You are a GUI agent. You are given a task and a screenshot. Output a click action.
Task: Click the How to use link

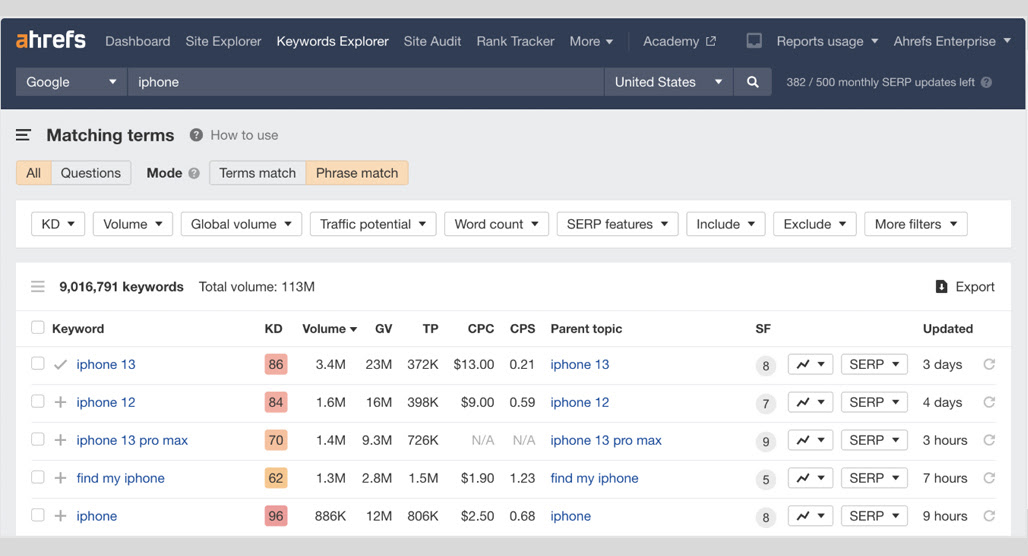tap(244, 135)
